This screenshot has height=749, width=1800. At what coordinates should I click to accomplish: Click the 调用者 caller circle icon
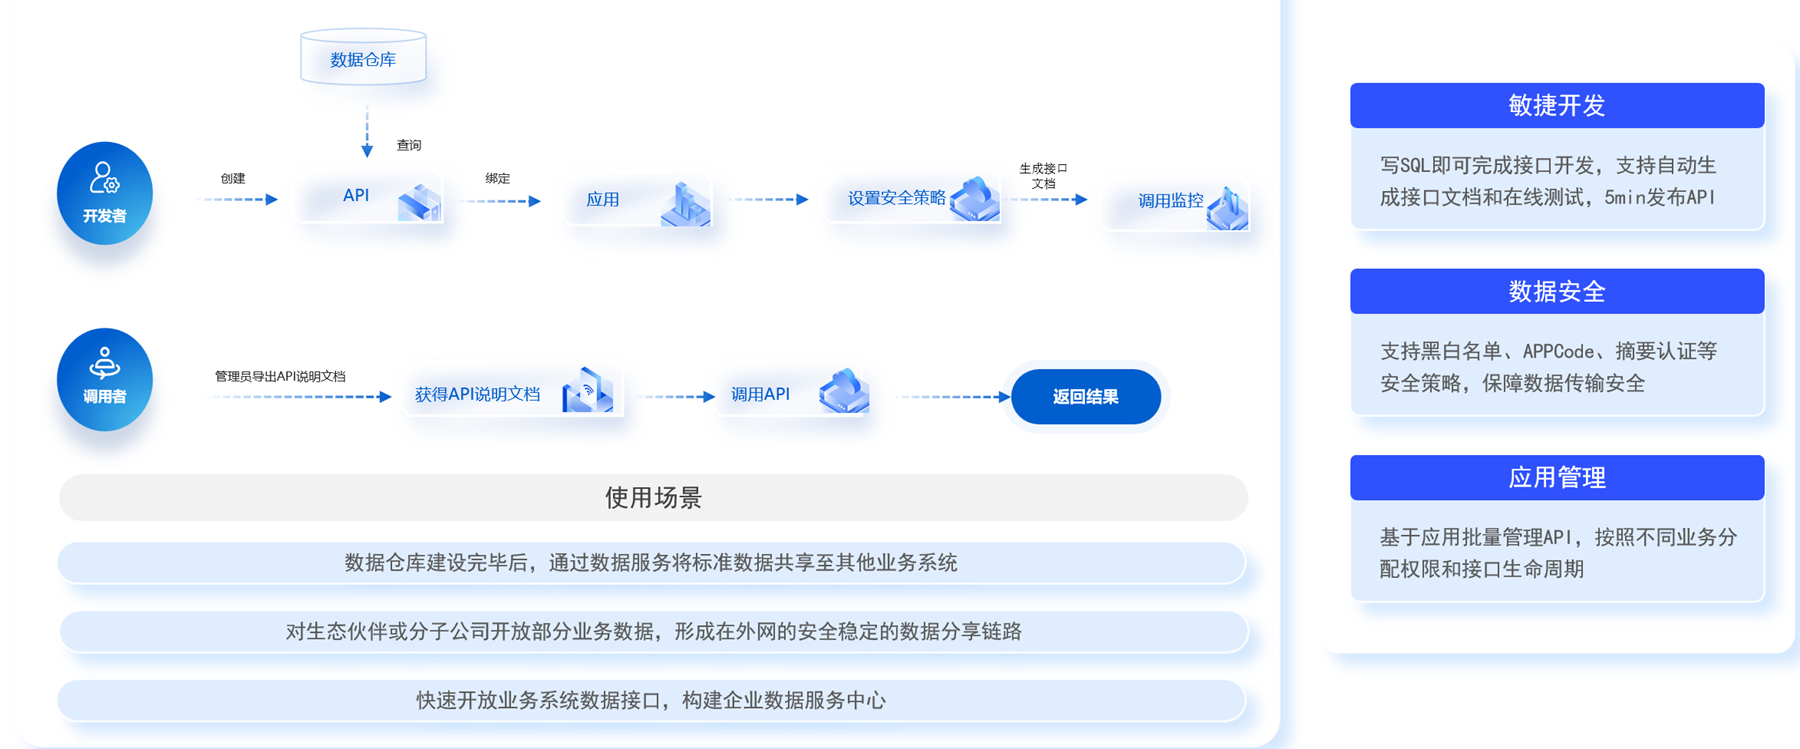tap(105, 380)
